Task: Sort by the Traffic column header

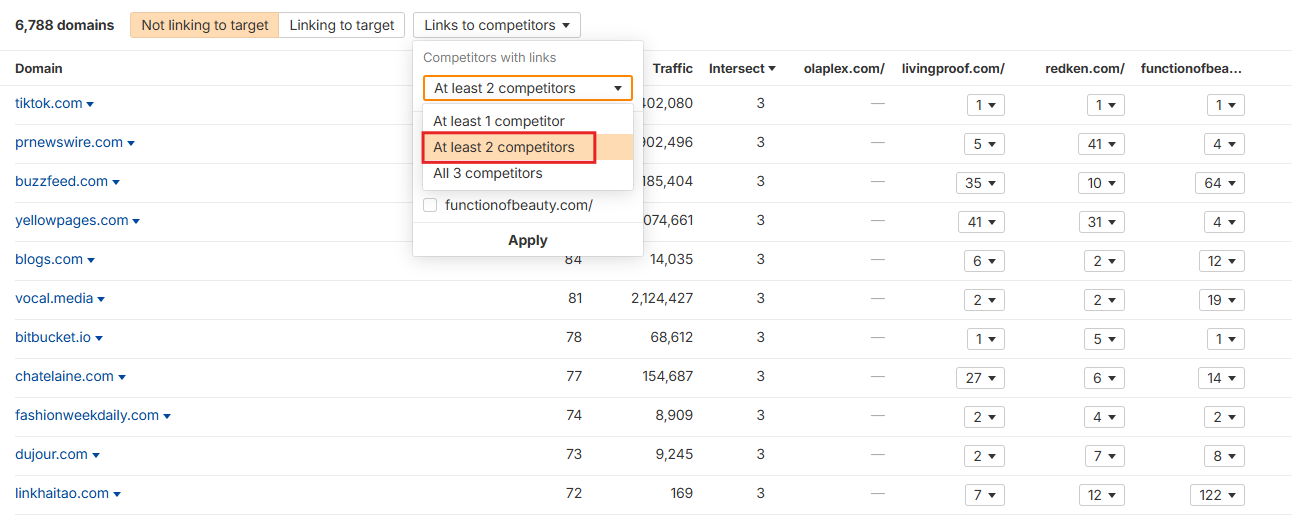Action: coord(673,68)
